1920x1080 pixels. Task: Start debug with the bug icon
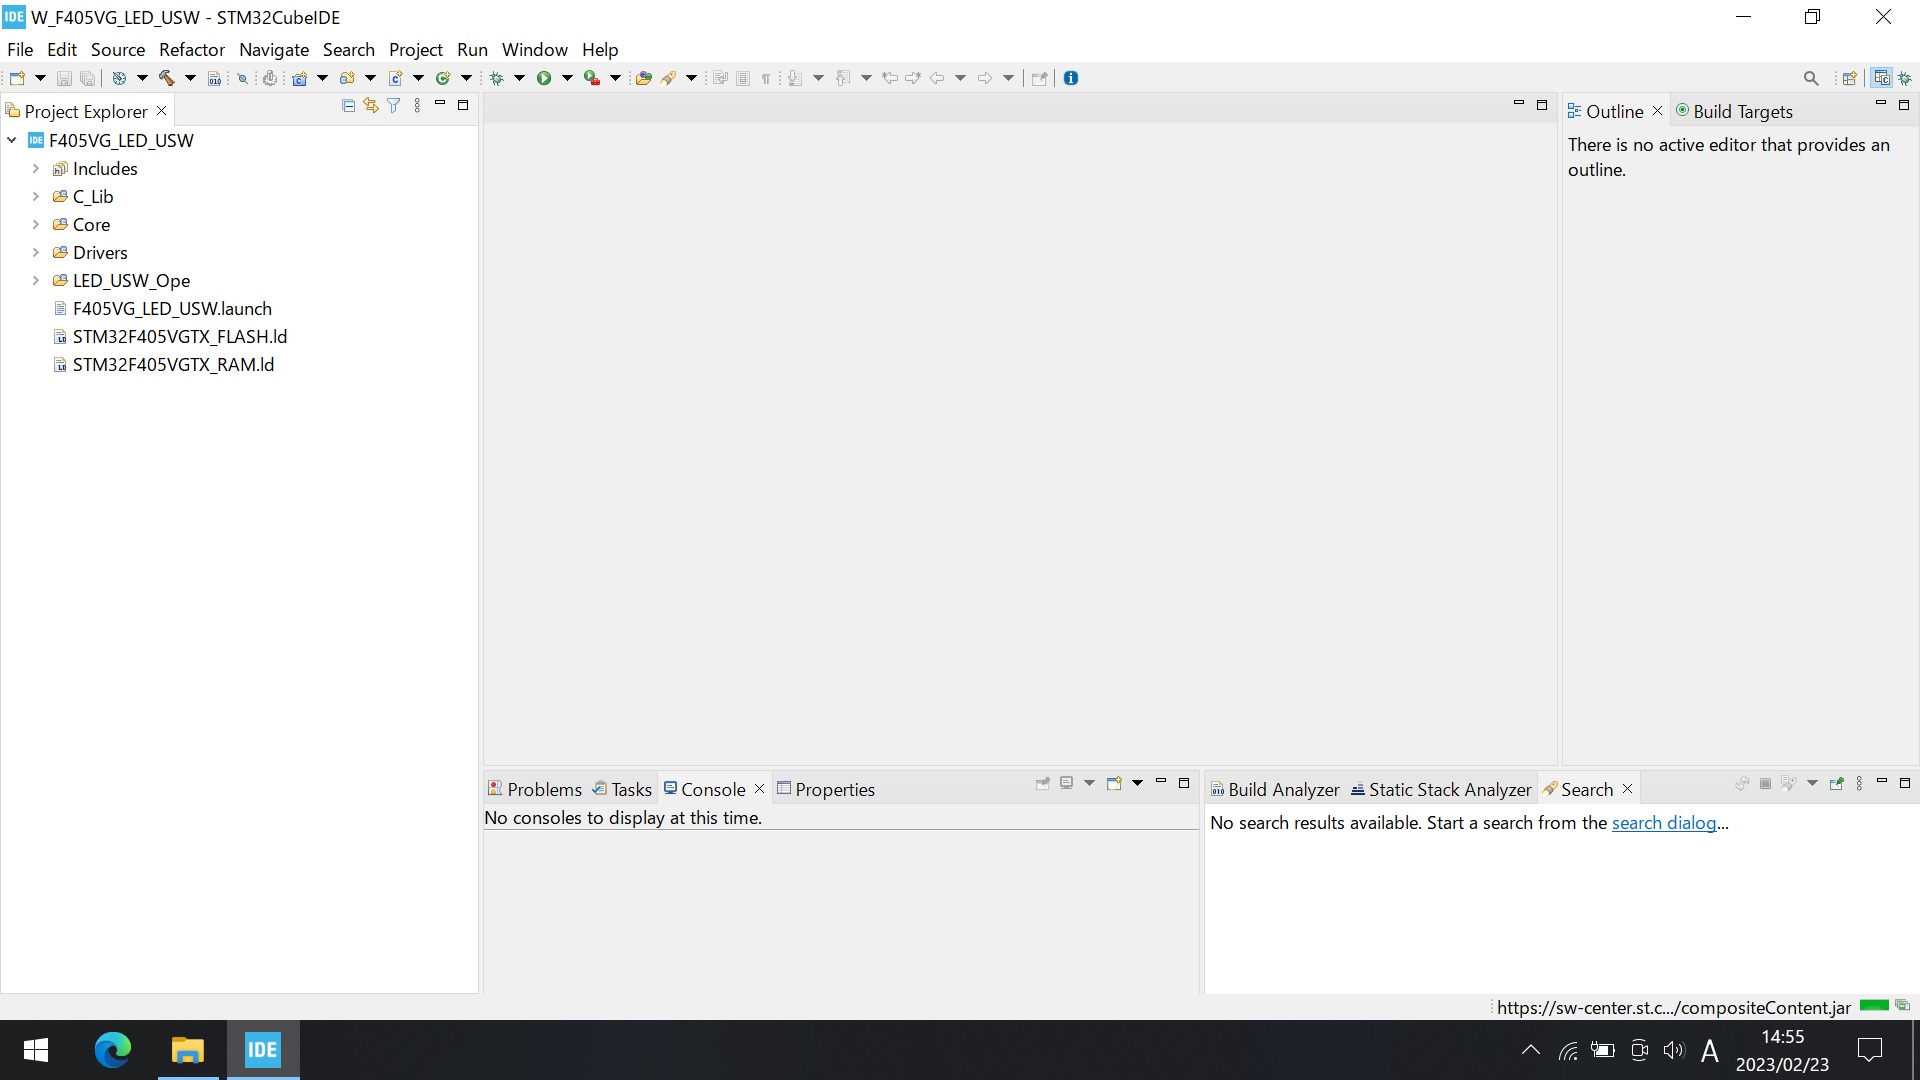496,78
